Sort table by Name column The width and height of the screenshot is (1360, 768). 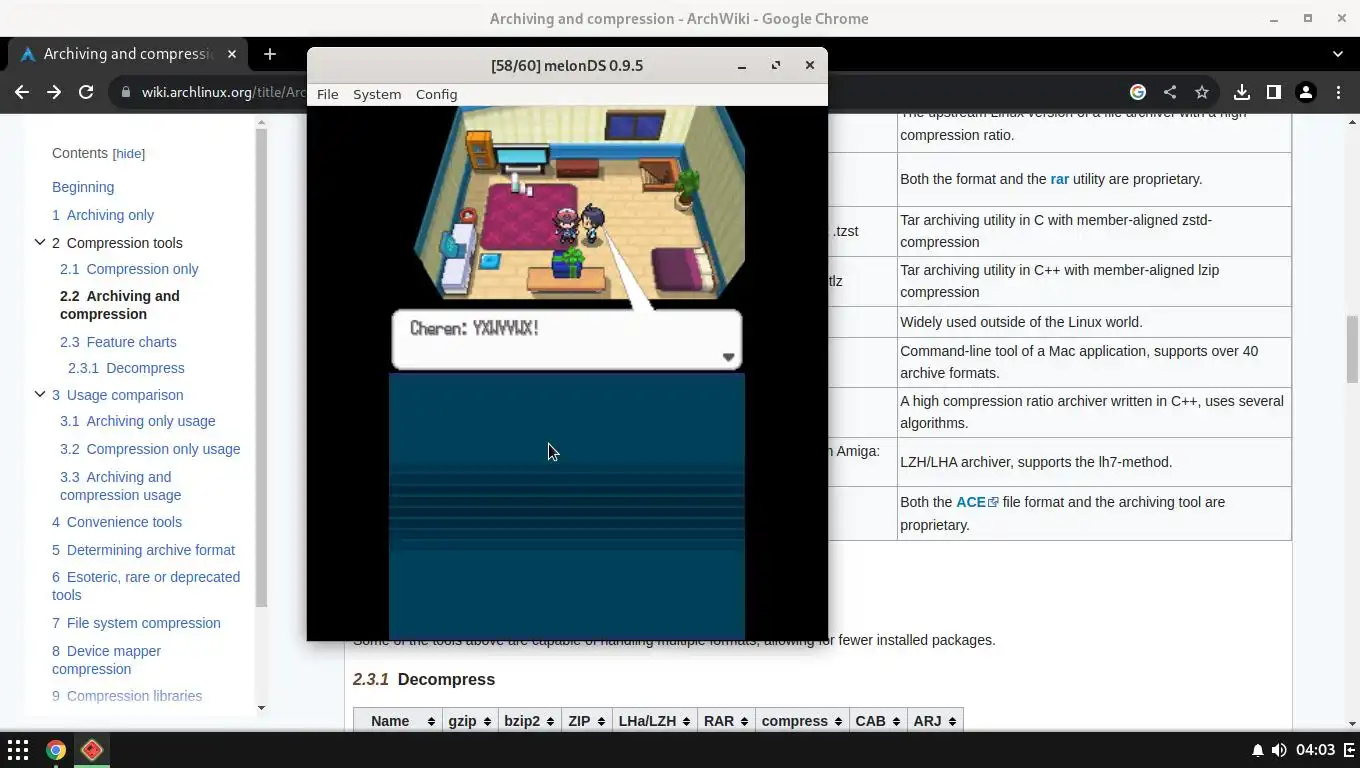[x=397, y=721]
